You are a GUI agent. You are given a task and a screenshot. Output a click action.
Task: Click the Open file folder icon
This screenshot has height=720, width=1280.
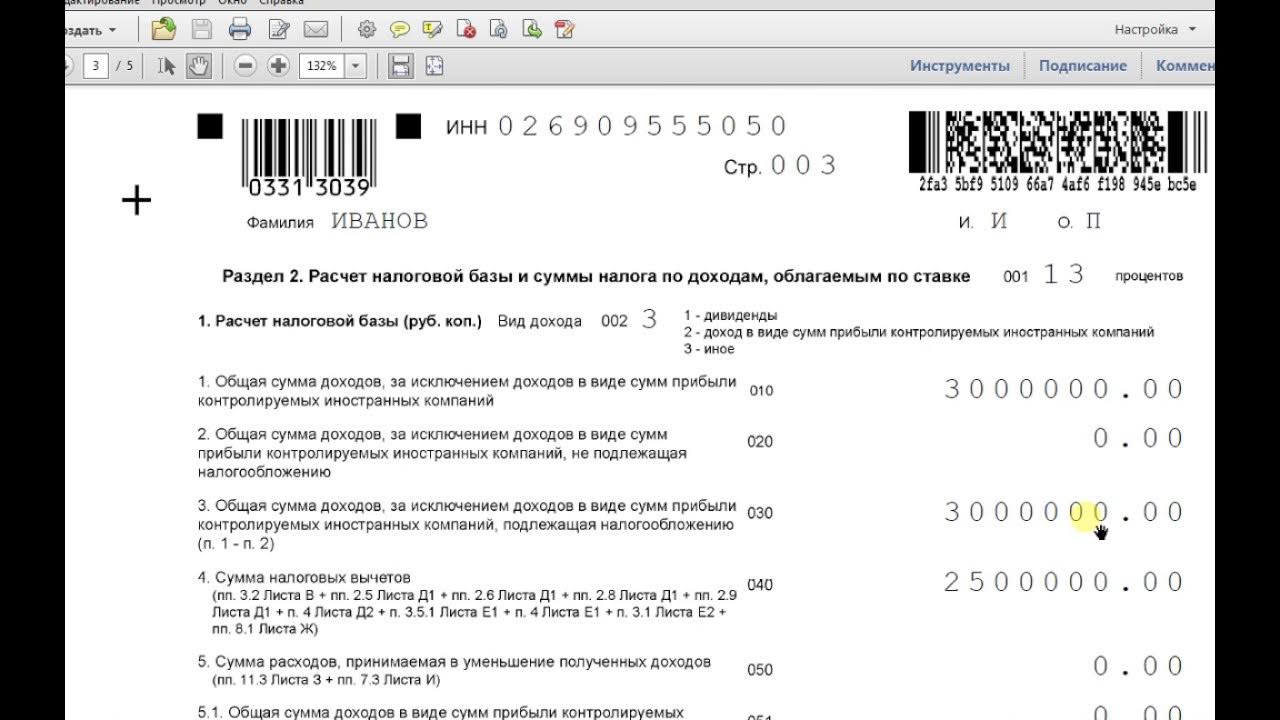tap(163, 29)
